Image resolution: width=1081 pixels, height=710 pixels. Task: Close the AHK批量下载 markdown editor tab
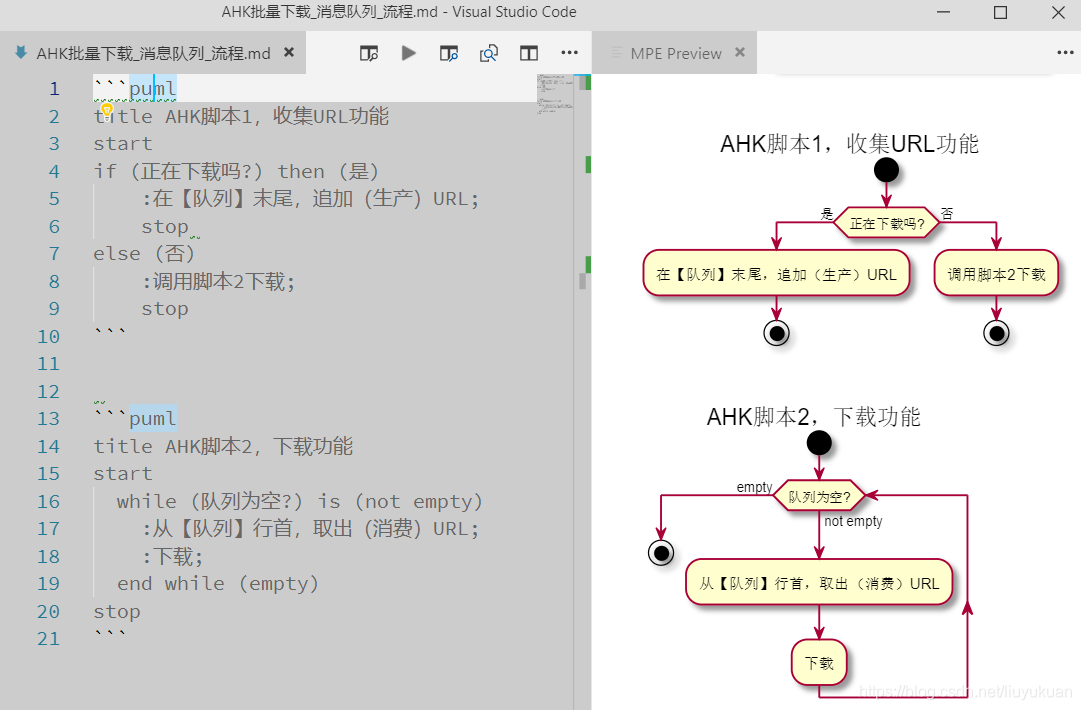coord(290,52)
